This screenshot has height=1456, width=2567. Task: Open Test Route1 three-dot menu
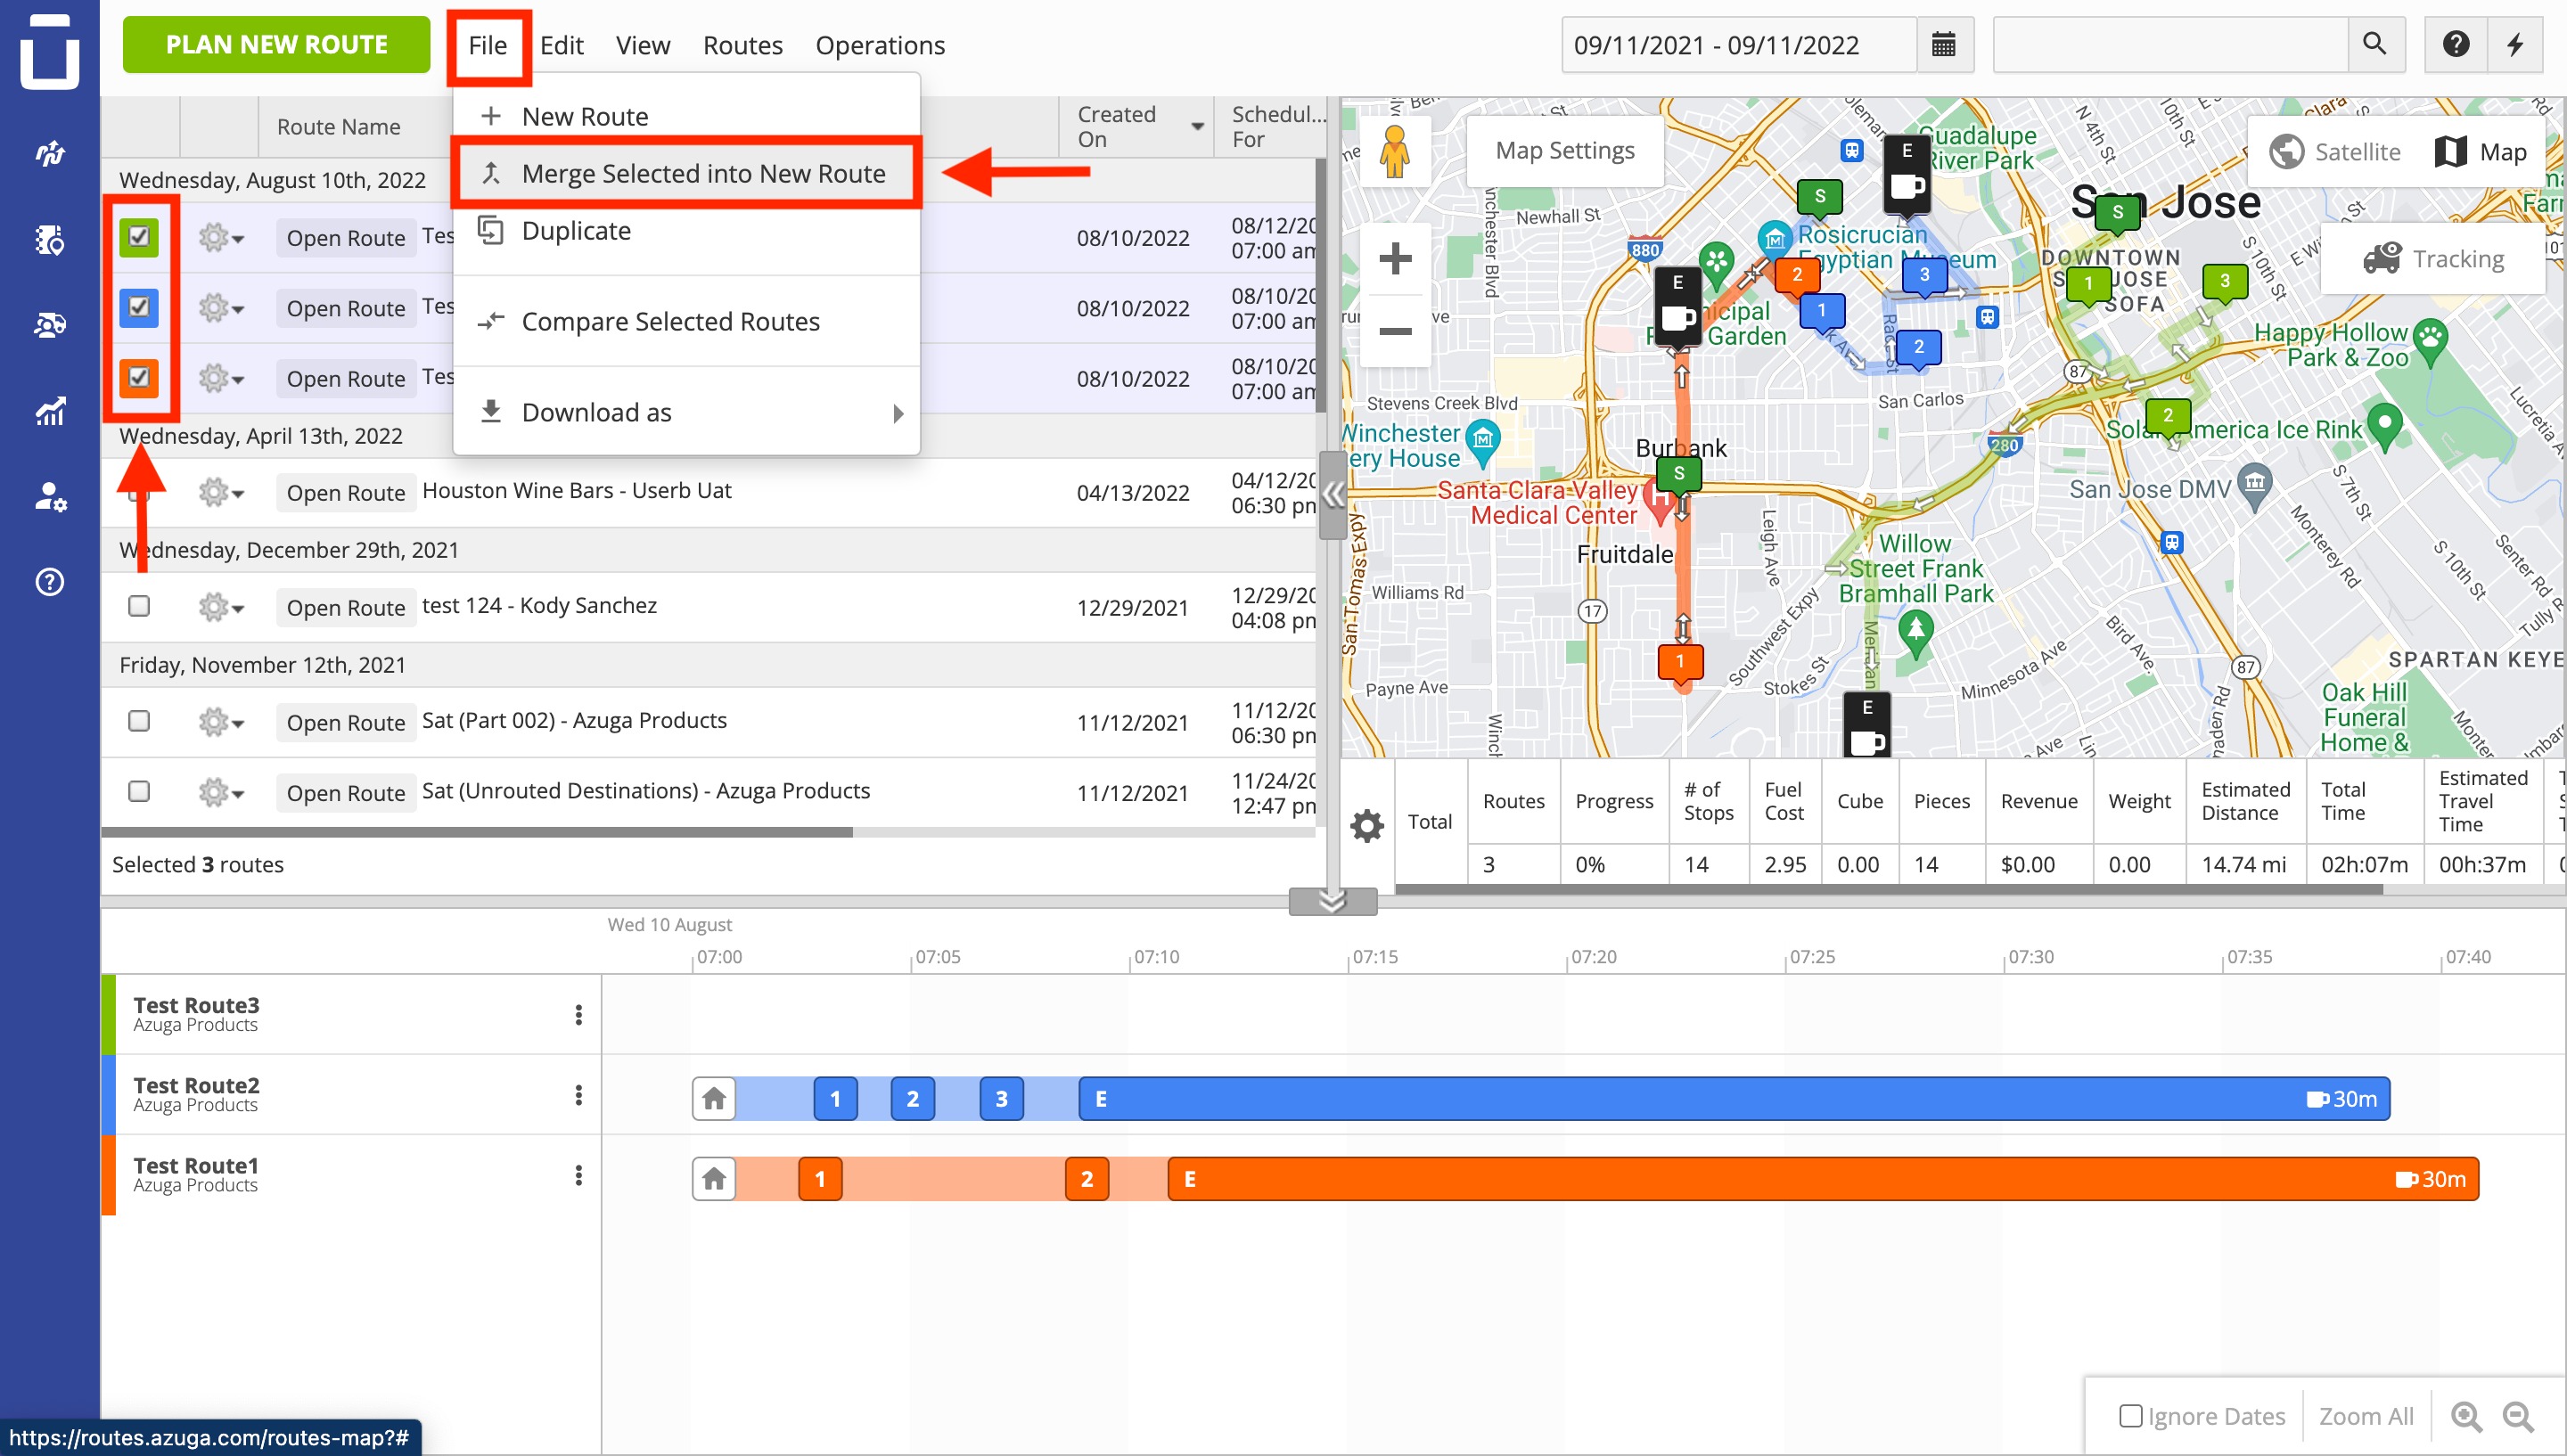(578, 1175)
